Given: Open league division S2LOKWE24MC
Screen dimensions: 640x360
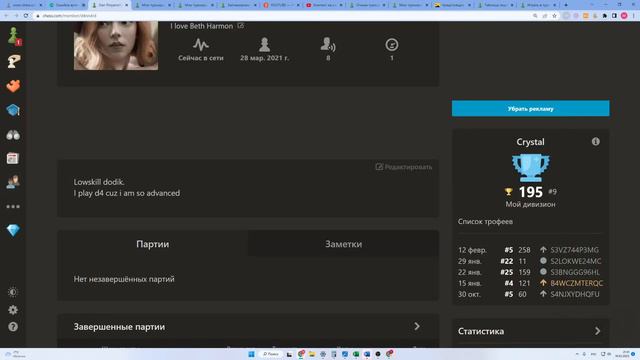Looking at the screenshot, I should (x=576, y=261).
